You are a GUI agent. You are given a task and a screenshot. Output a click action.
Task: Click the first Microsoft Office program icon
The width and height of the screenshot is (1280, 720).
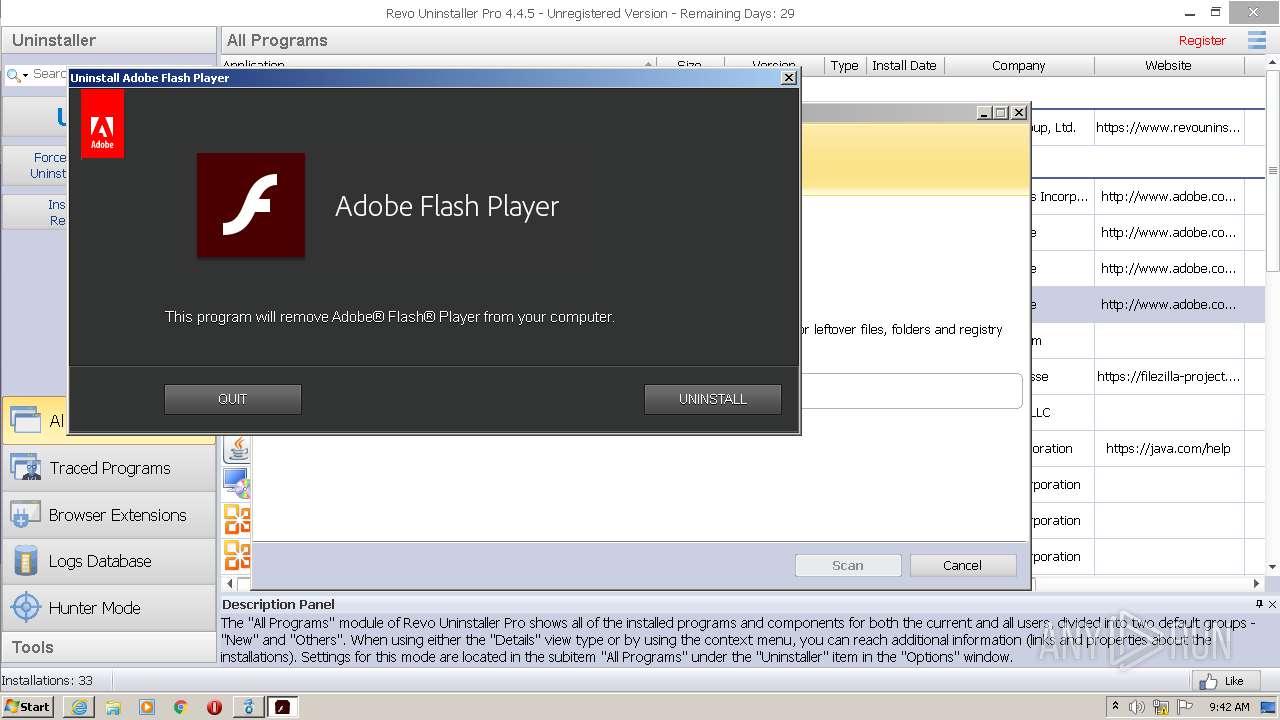(x=237, y=520)
